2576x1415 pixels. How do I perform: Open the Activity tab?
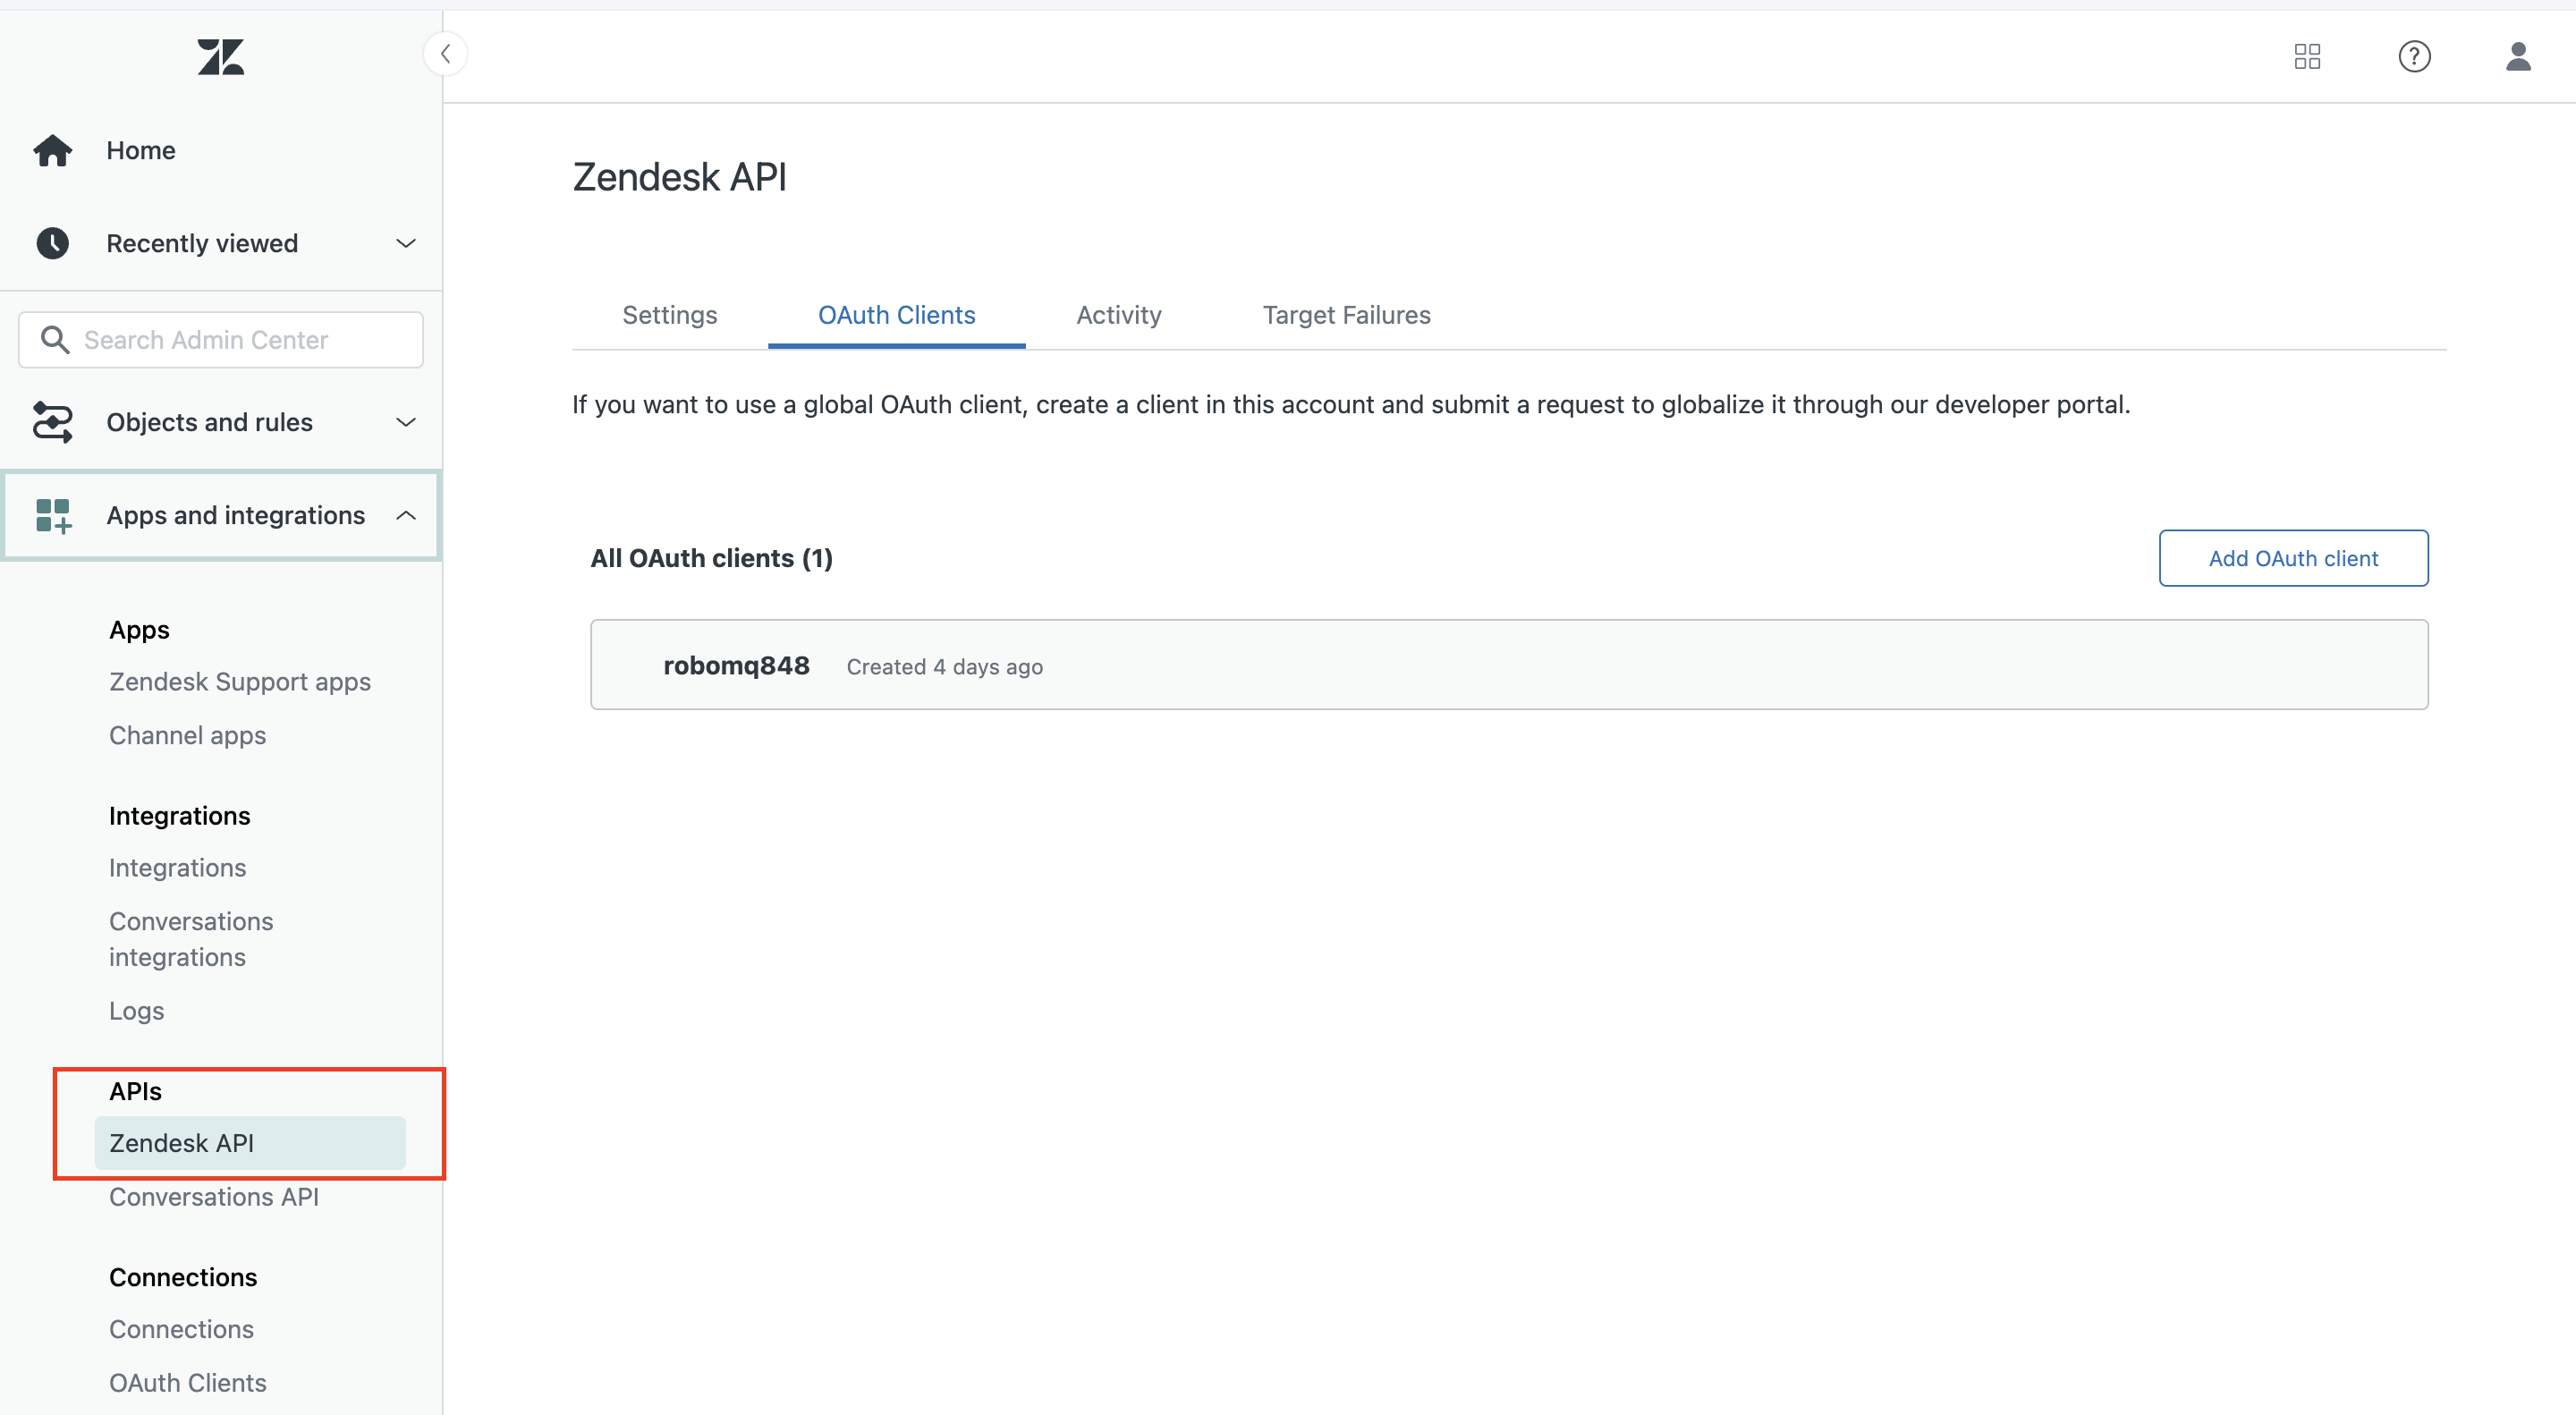(x=1118, y=315)
